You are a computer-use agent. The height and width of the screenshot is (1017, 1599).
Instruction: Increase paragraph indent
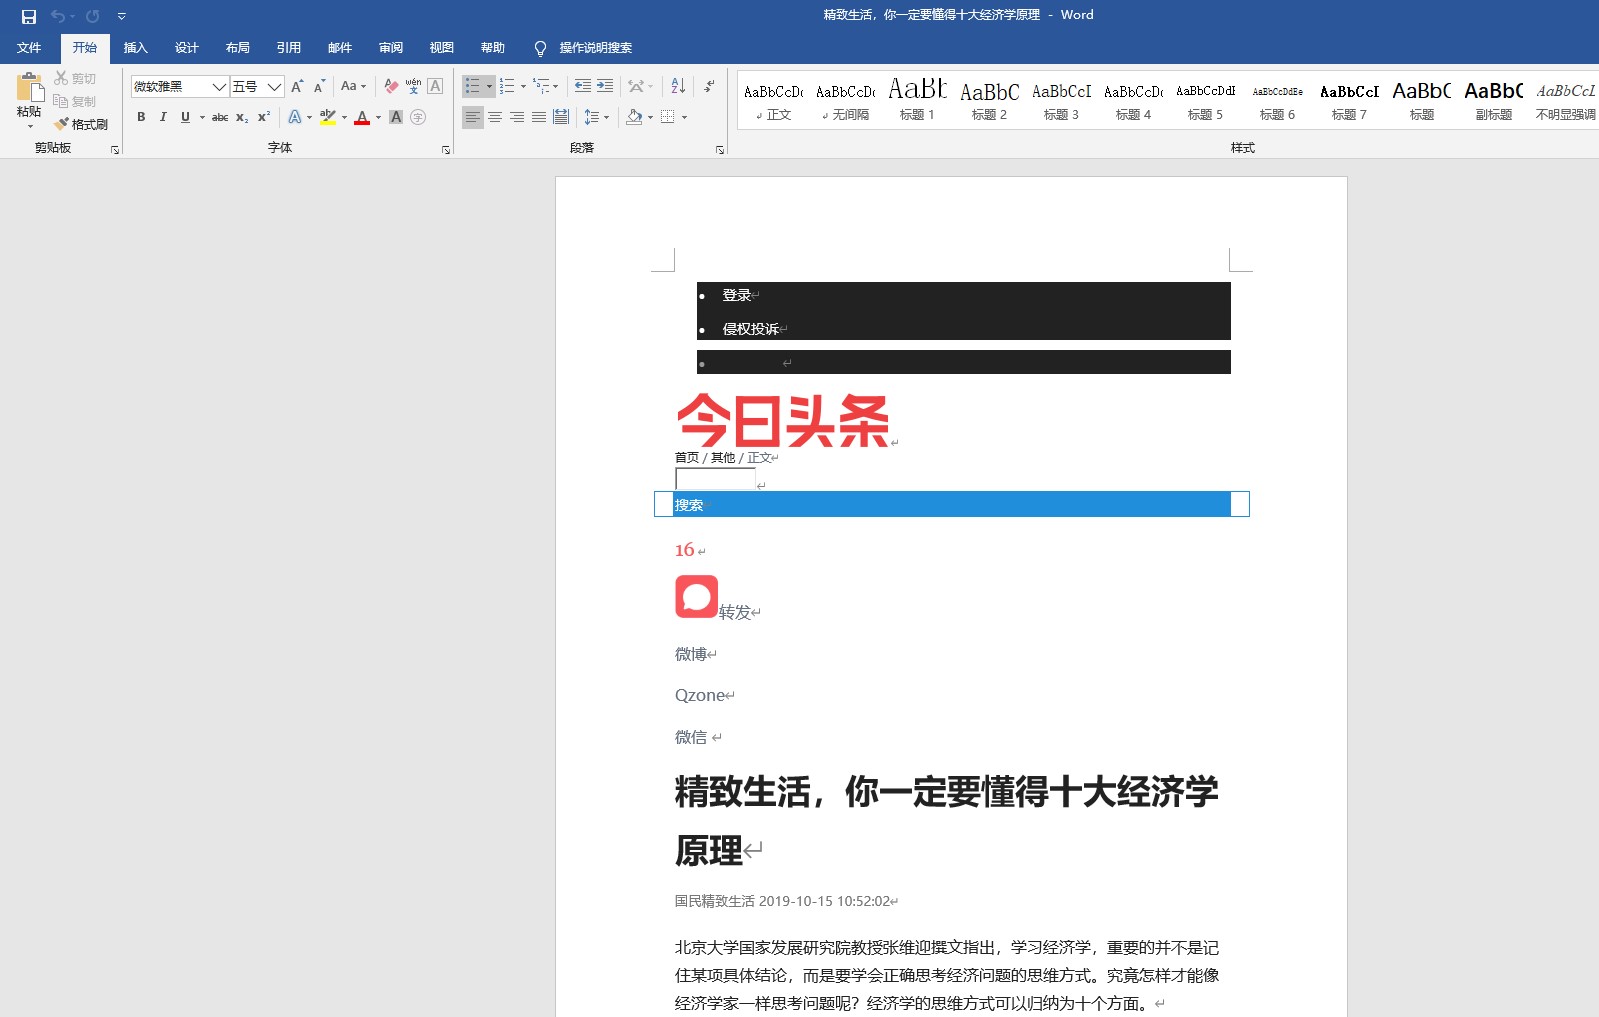tap(605, 87)
